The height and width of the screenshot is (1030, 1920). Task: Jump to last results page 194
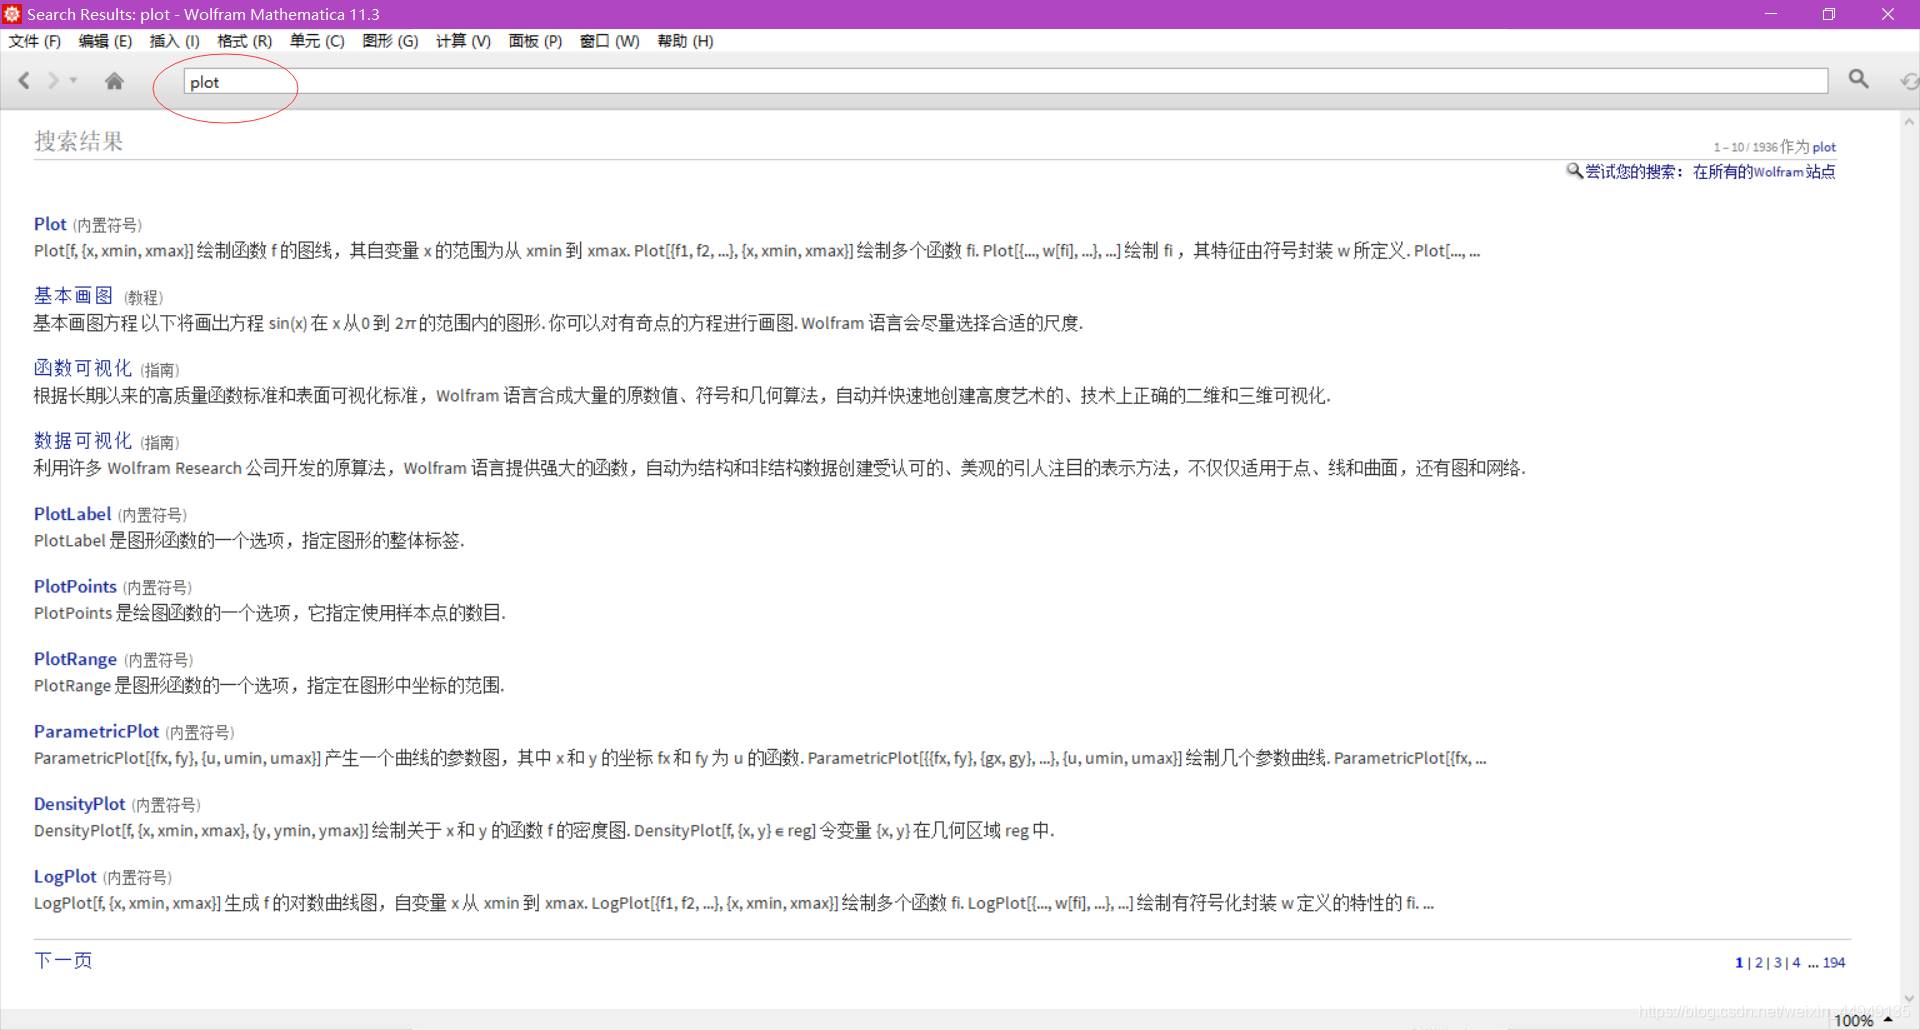(1834, 962)
